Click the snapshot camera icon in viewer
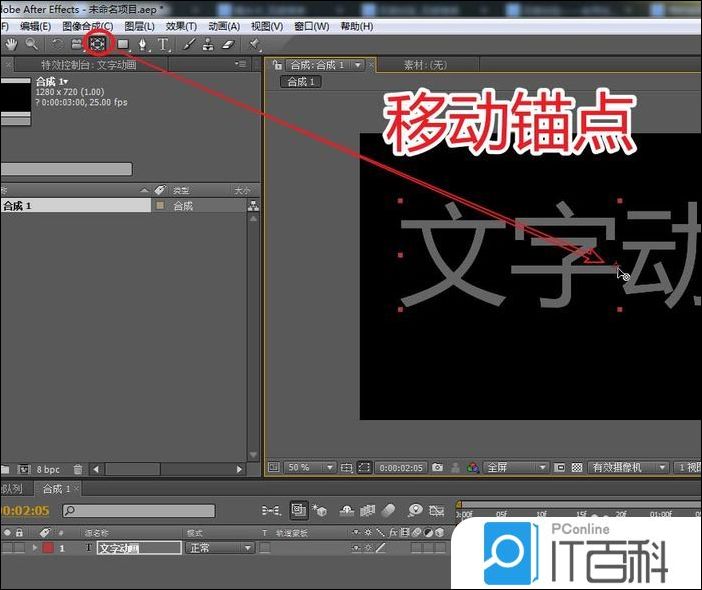 click(437, 467)
